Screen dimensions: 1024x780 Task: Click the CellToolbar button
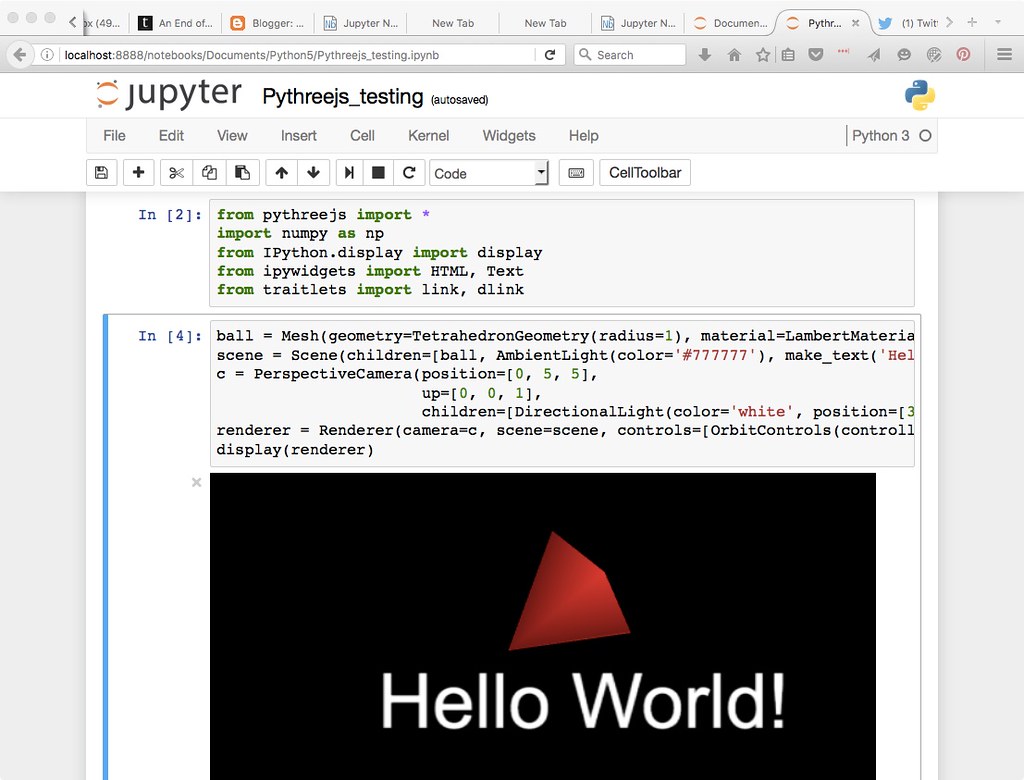click(x=644, y=172)
